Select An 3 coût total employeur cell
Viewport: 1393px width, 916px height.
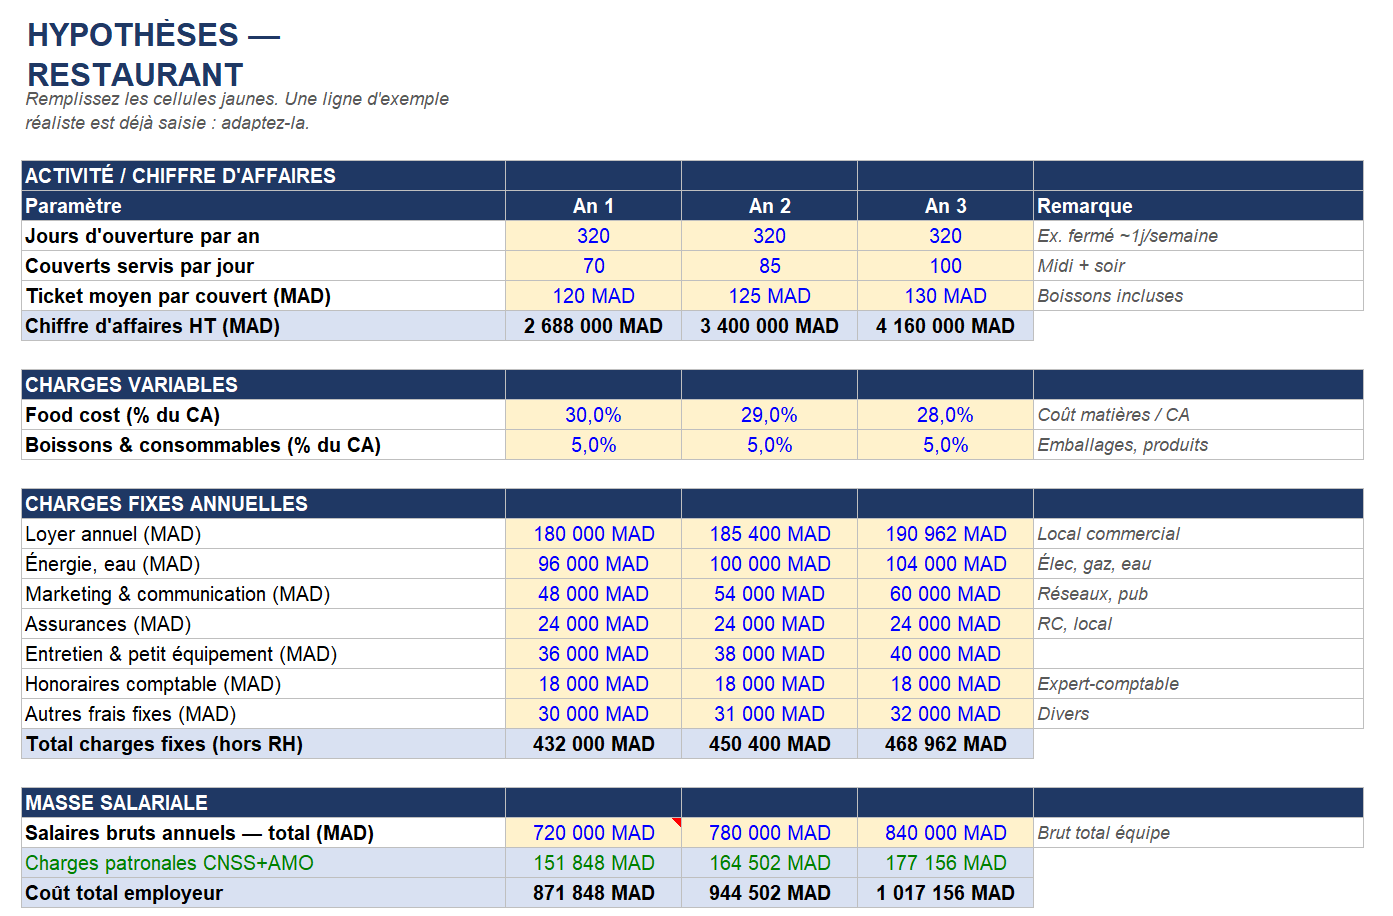click(x=945, y=893)
